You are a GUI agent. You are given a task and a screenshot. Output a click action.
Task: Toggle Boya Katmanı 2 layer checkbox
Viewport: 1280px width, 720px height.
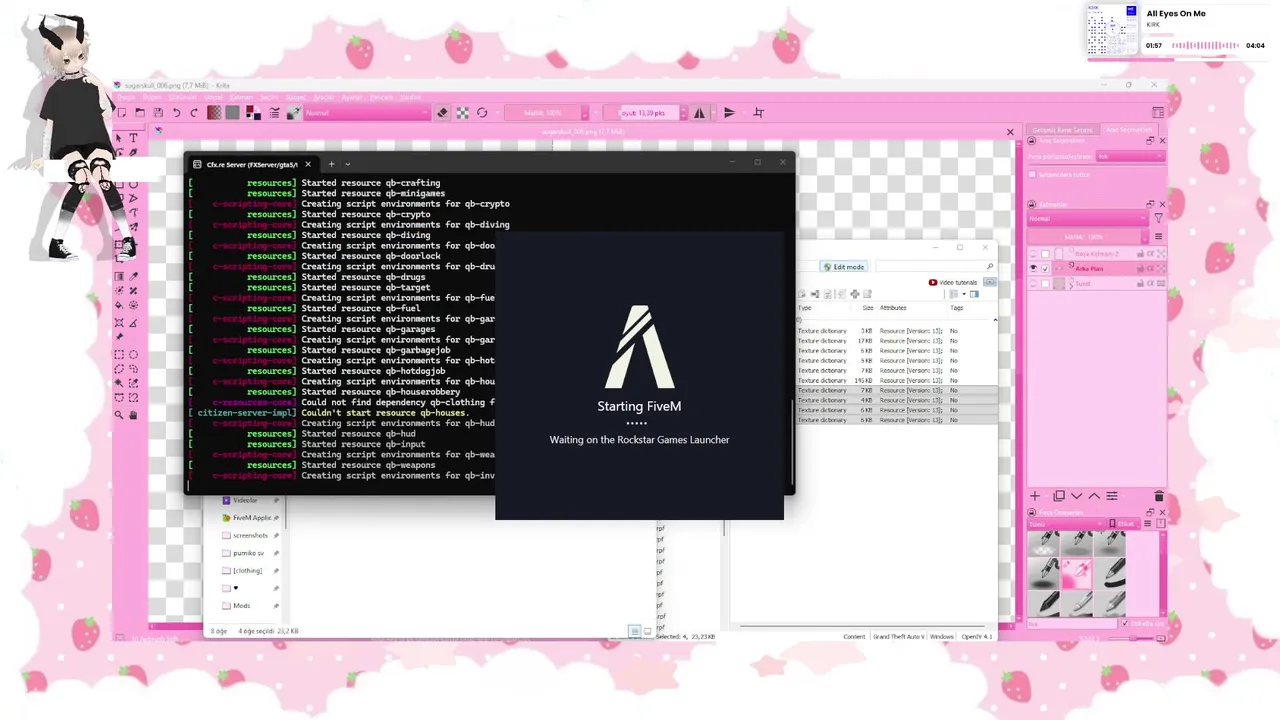pos(1045,254)
